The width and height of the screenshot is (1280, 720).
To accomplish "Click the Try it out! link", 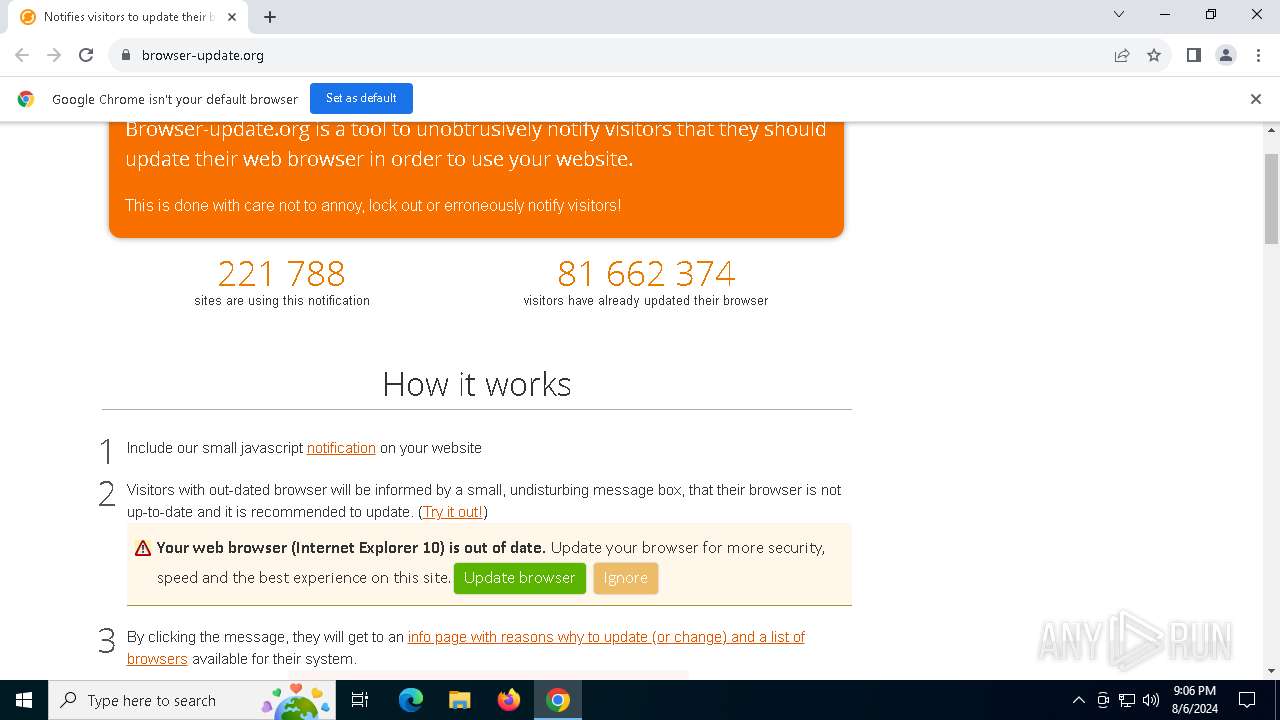I will pos(453,512).
